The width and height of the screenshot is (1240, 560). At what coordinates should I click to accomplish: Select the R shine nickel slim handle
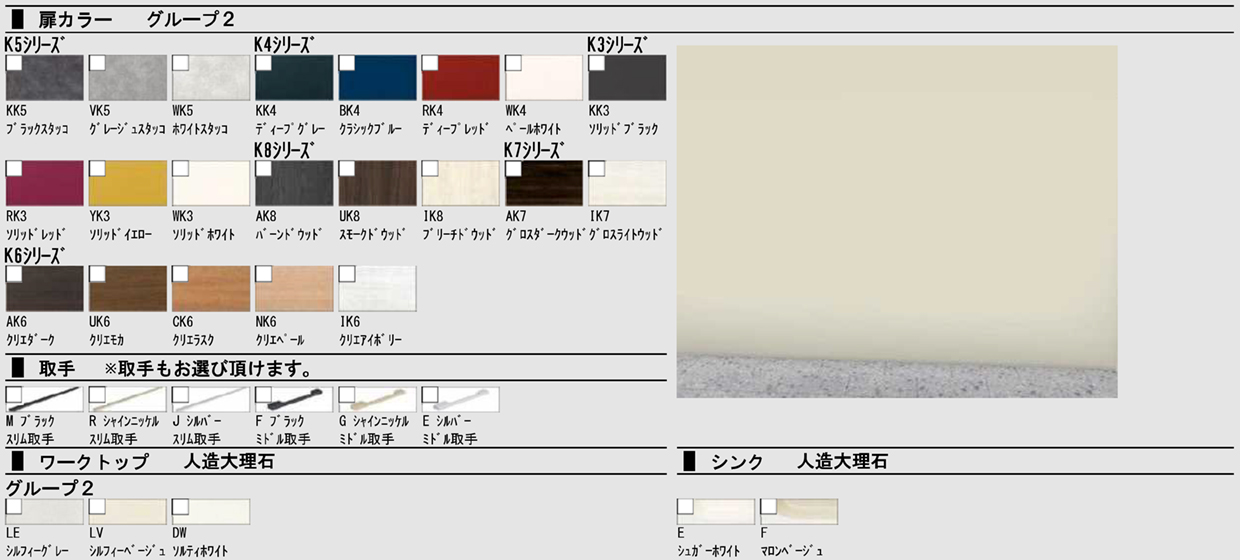(127, 400)
